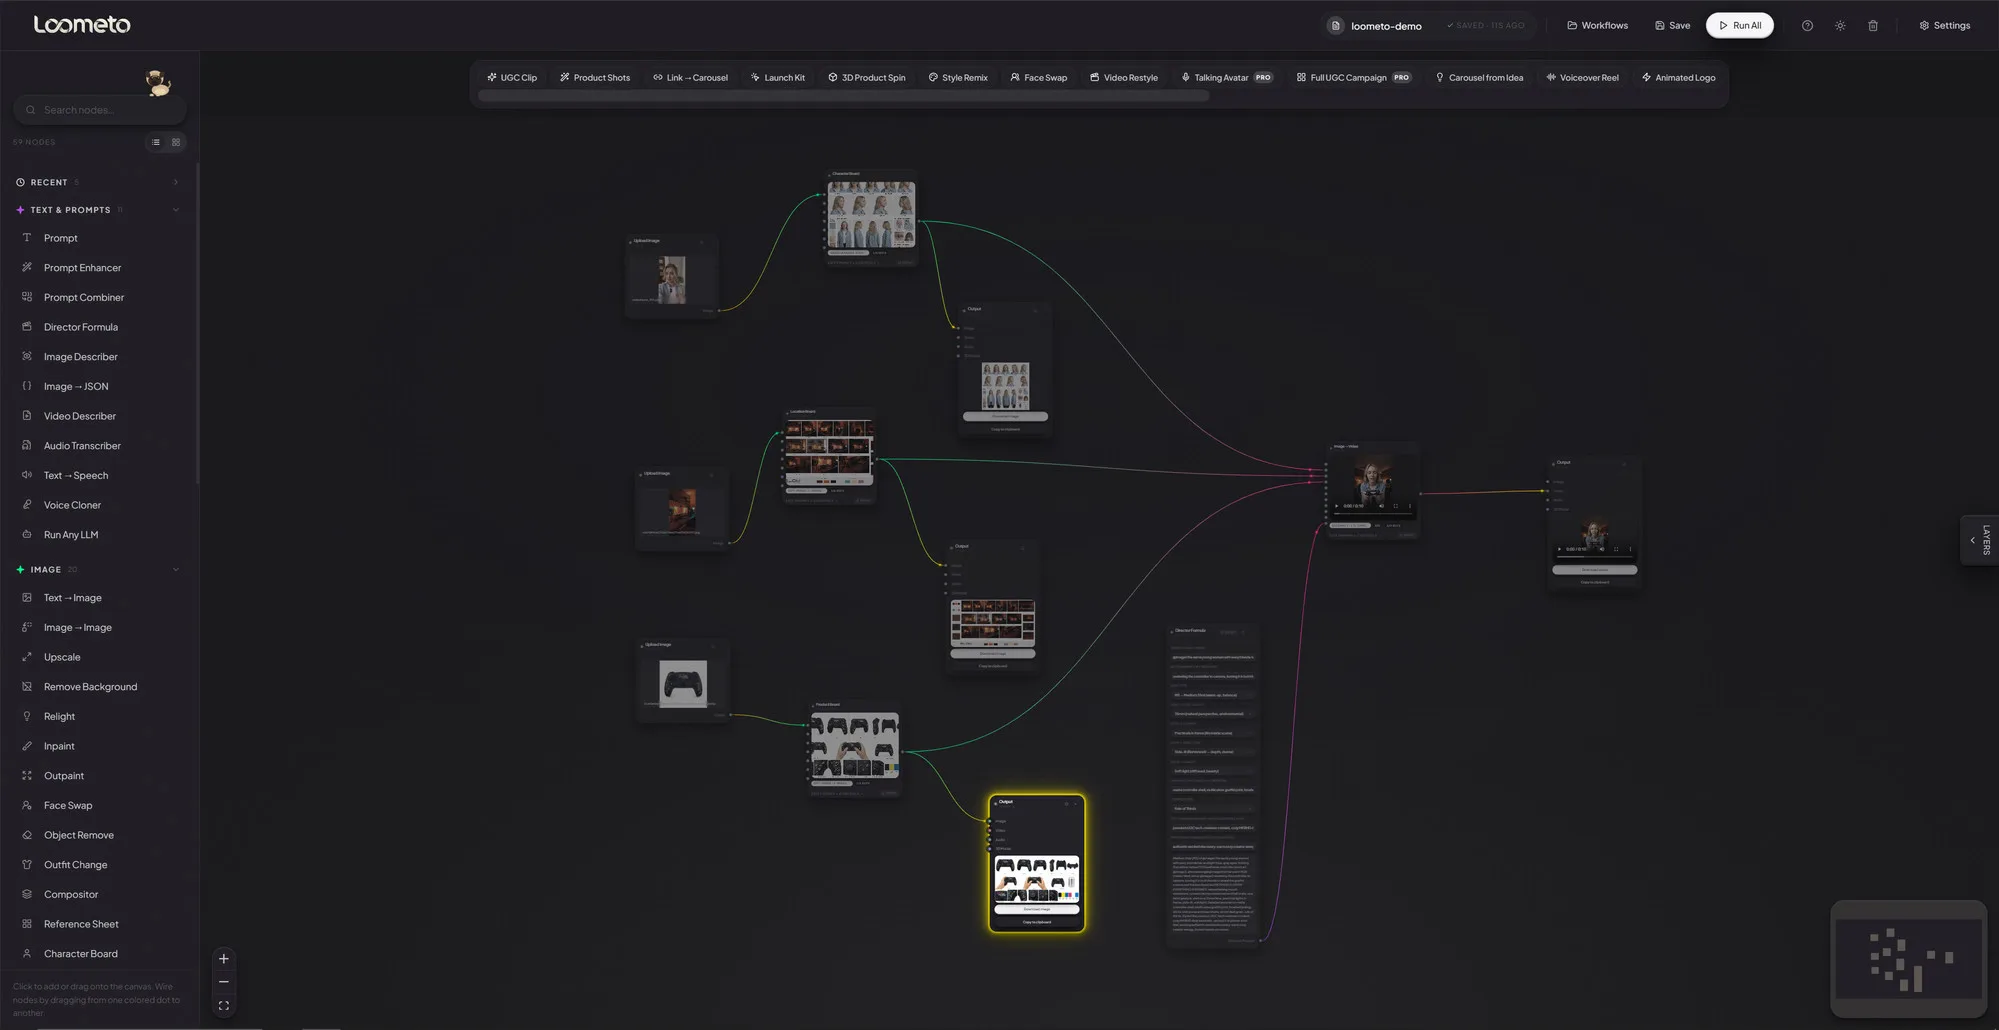Collapse the Image section
This screenshot has height=1030, width=1999.
[x=98, y=570]
